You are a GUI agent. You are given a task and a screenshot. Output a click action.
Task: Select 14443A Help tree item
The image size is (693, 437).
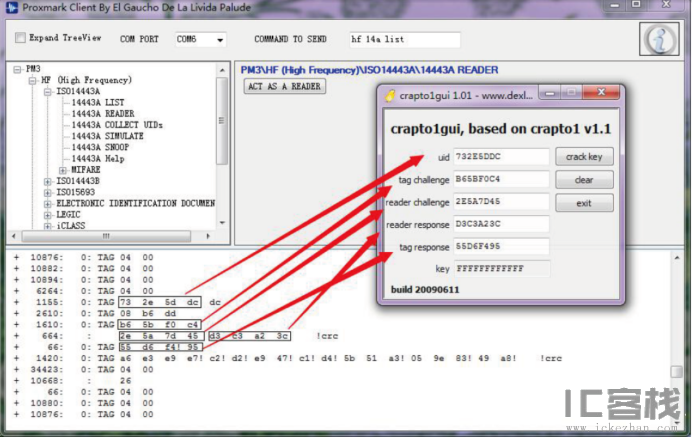pyautogui.click(x=98, y=159)
